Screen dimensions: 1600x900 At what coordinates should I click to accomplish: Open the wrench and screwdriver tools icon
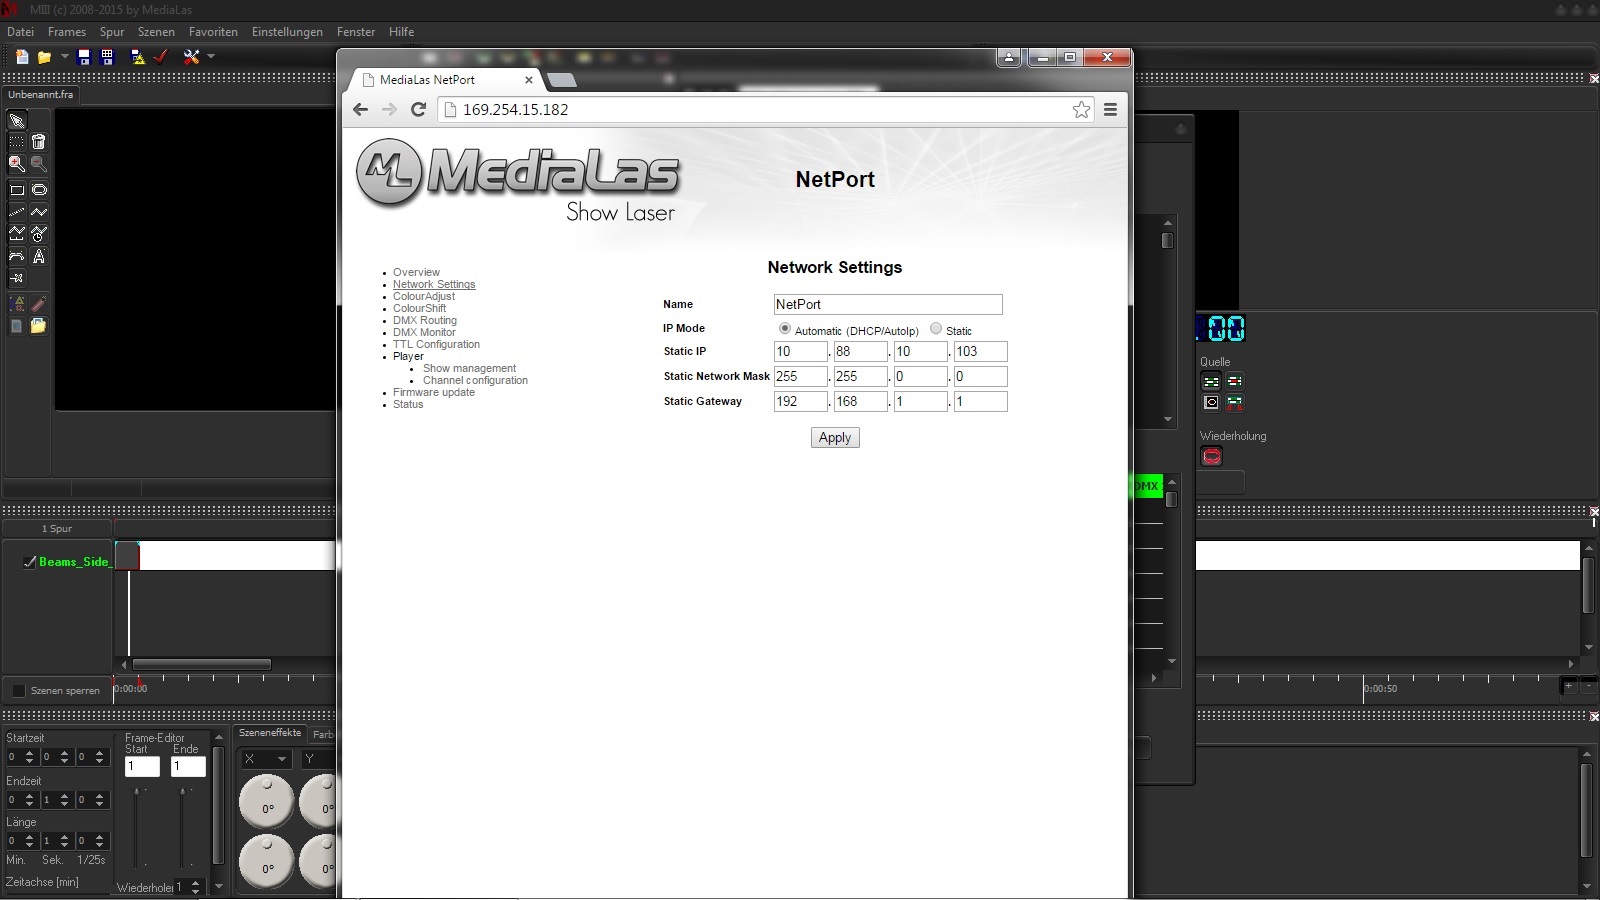coord(191,57)
